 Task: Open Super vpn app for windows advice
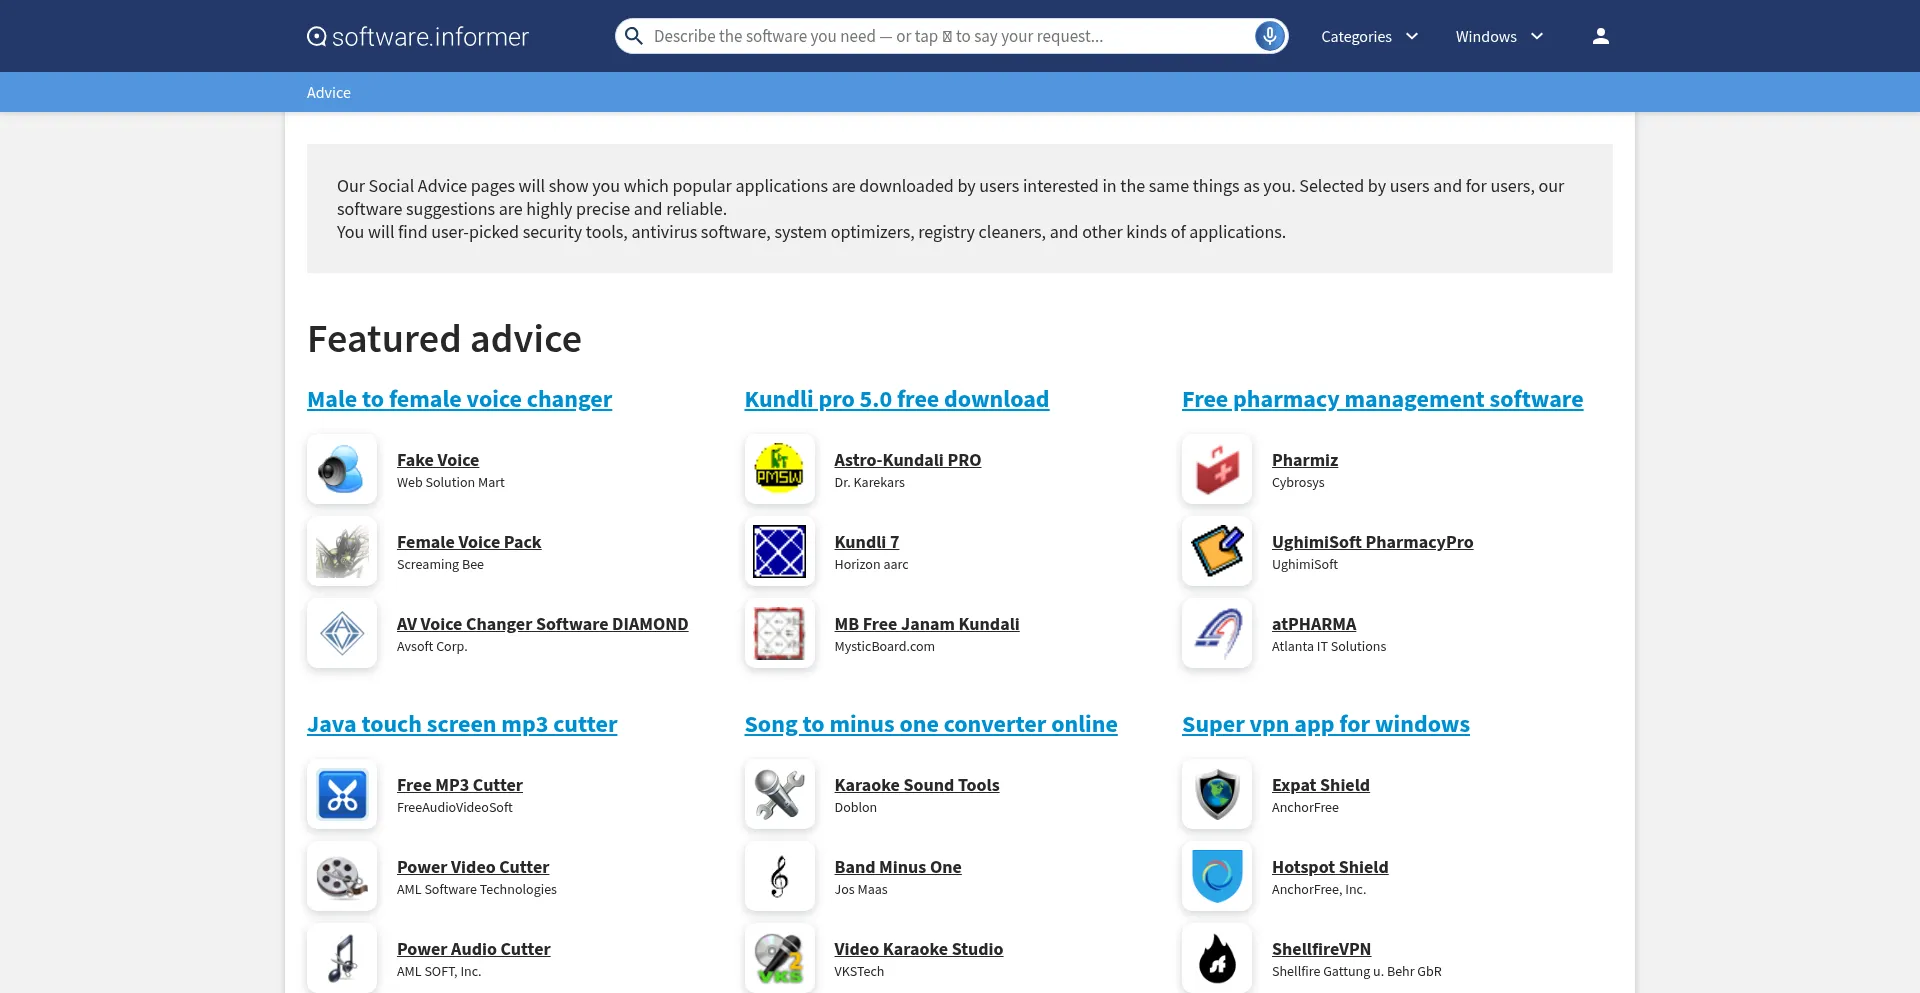(x=1326, y=724)
